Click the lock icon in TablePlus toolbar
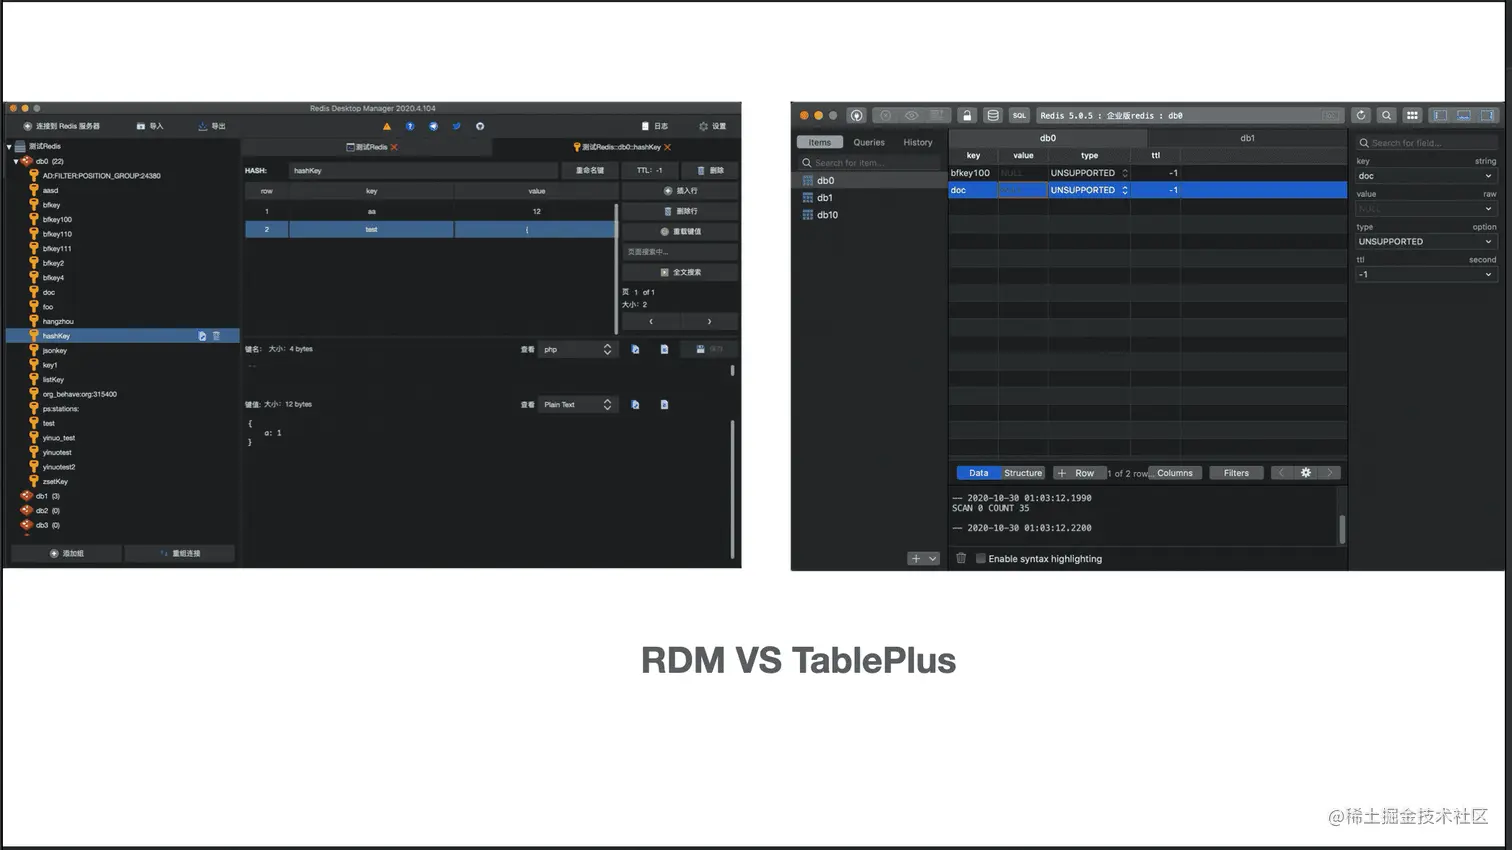Screen dimensions: 1512x850 [967, 115]
